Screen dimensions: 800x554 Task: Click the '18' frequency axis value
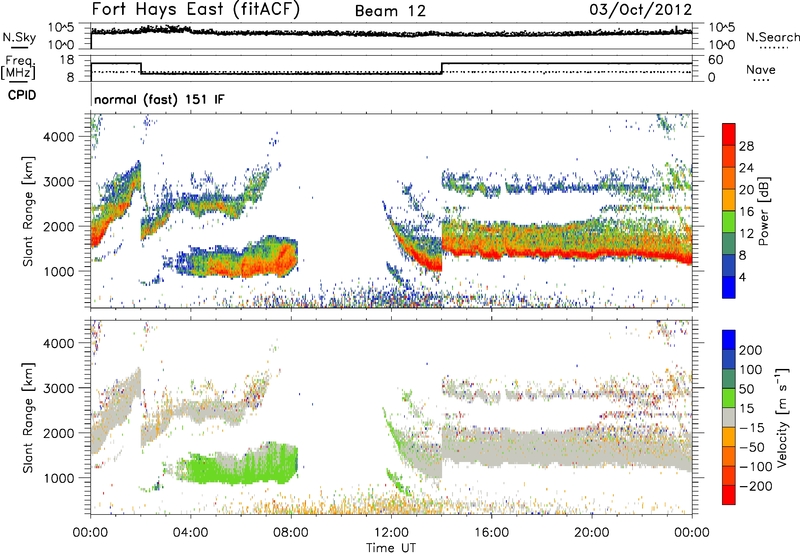[x=67, y=60]
